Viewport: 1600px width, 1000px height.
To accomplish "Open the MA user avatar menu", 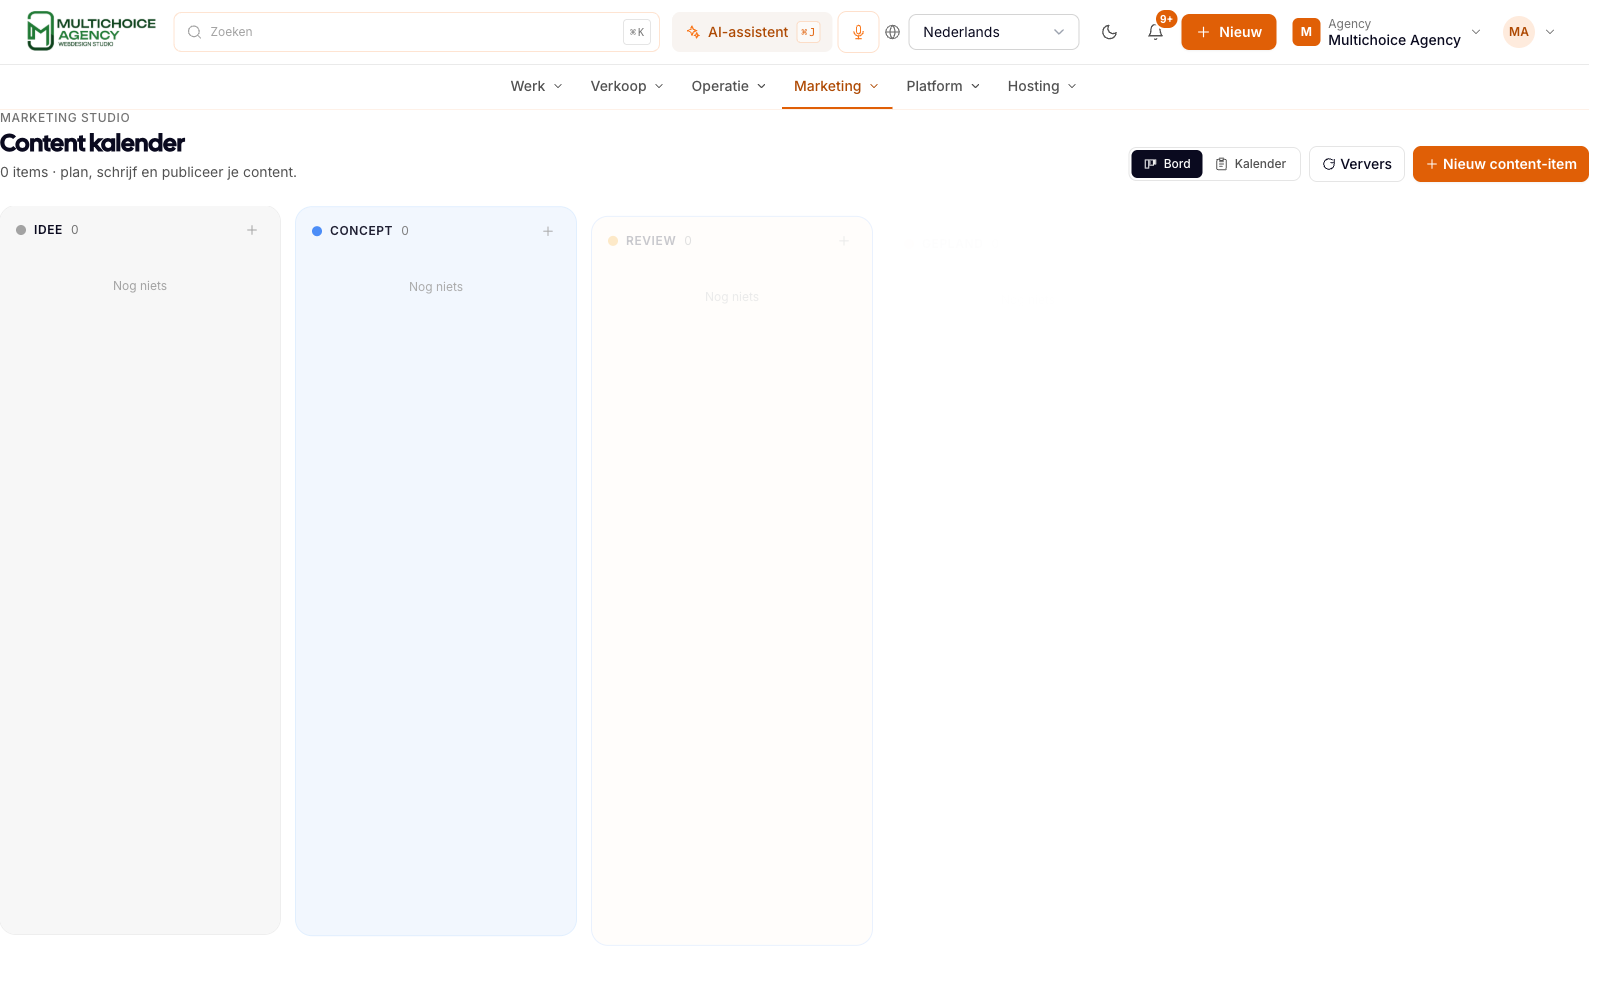I will [1519, 32].
